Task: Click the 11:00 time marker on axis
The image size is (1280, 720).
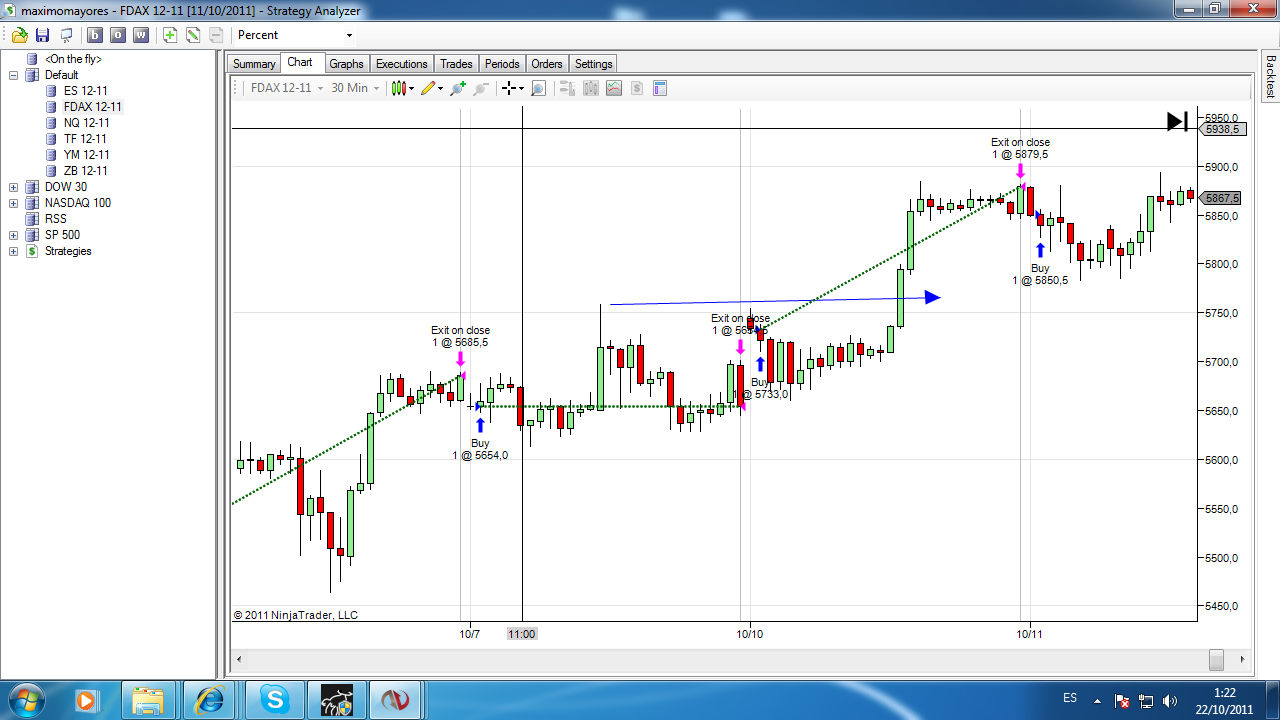Action: [522, 634]
